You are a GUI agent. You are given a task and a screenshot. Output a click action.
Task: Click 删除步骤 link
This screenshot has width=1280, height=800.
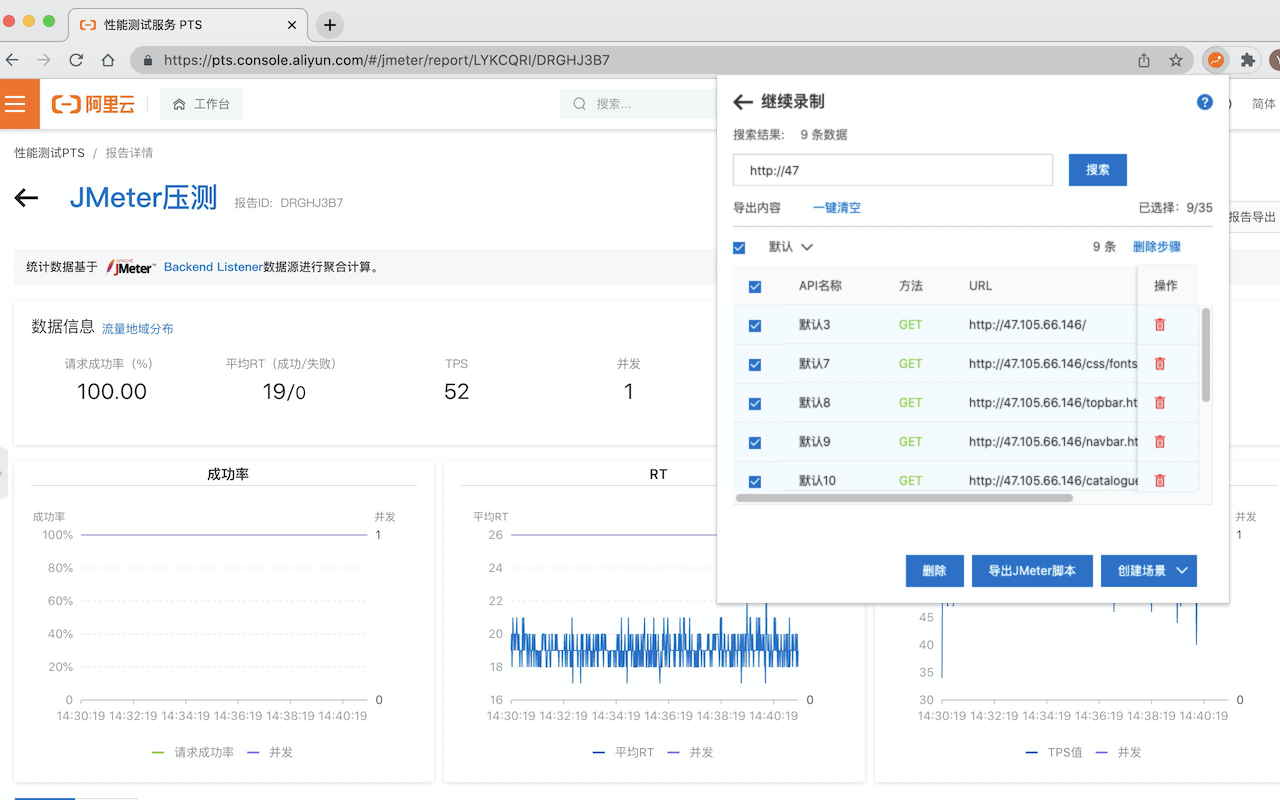coord(1157,247)
